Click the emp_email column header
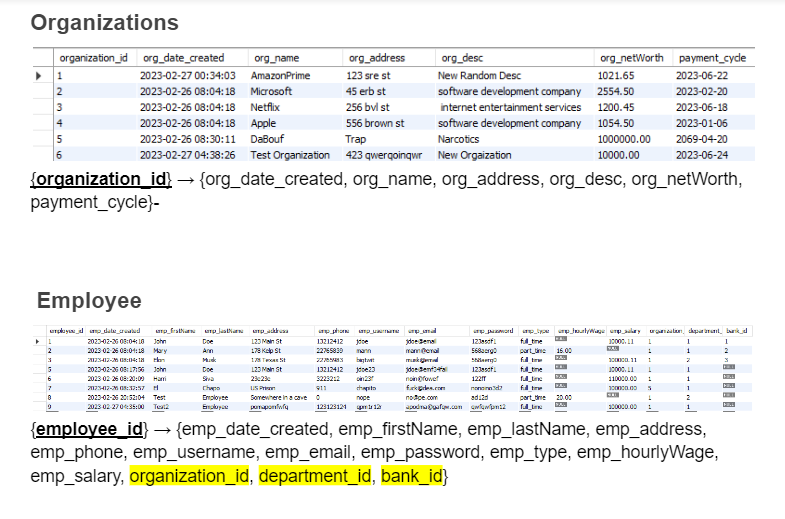 (x=422, y=331)
